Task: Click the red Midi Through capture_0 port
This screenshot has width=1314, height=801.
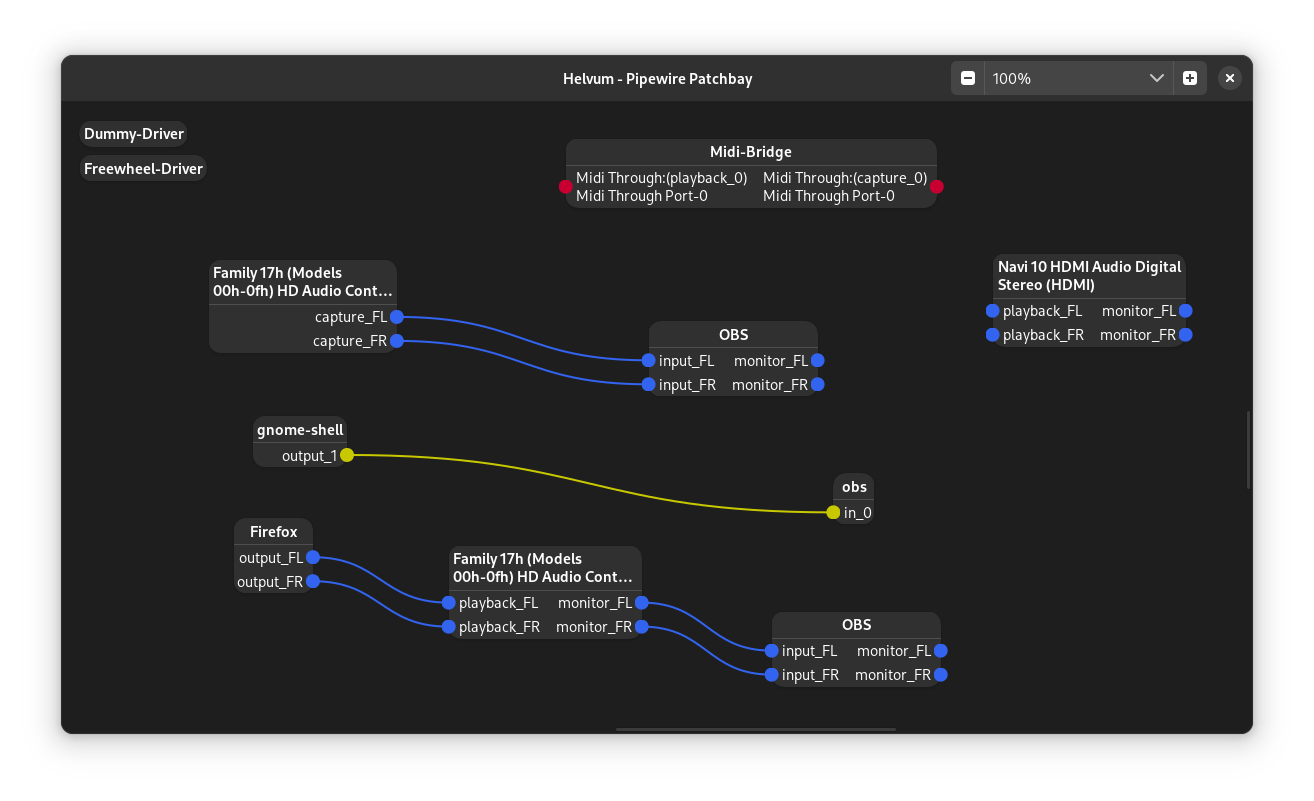Action: 937,186
